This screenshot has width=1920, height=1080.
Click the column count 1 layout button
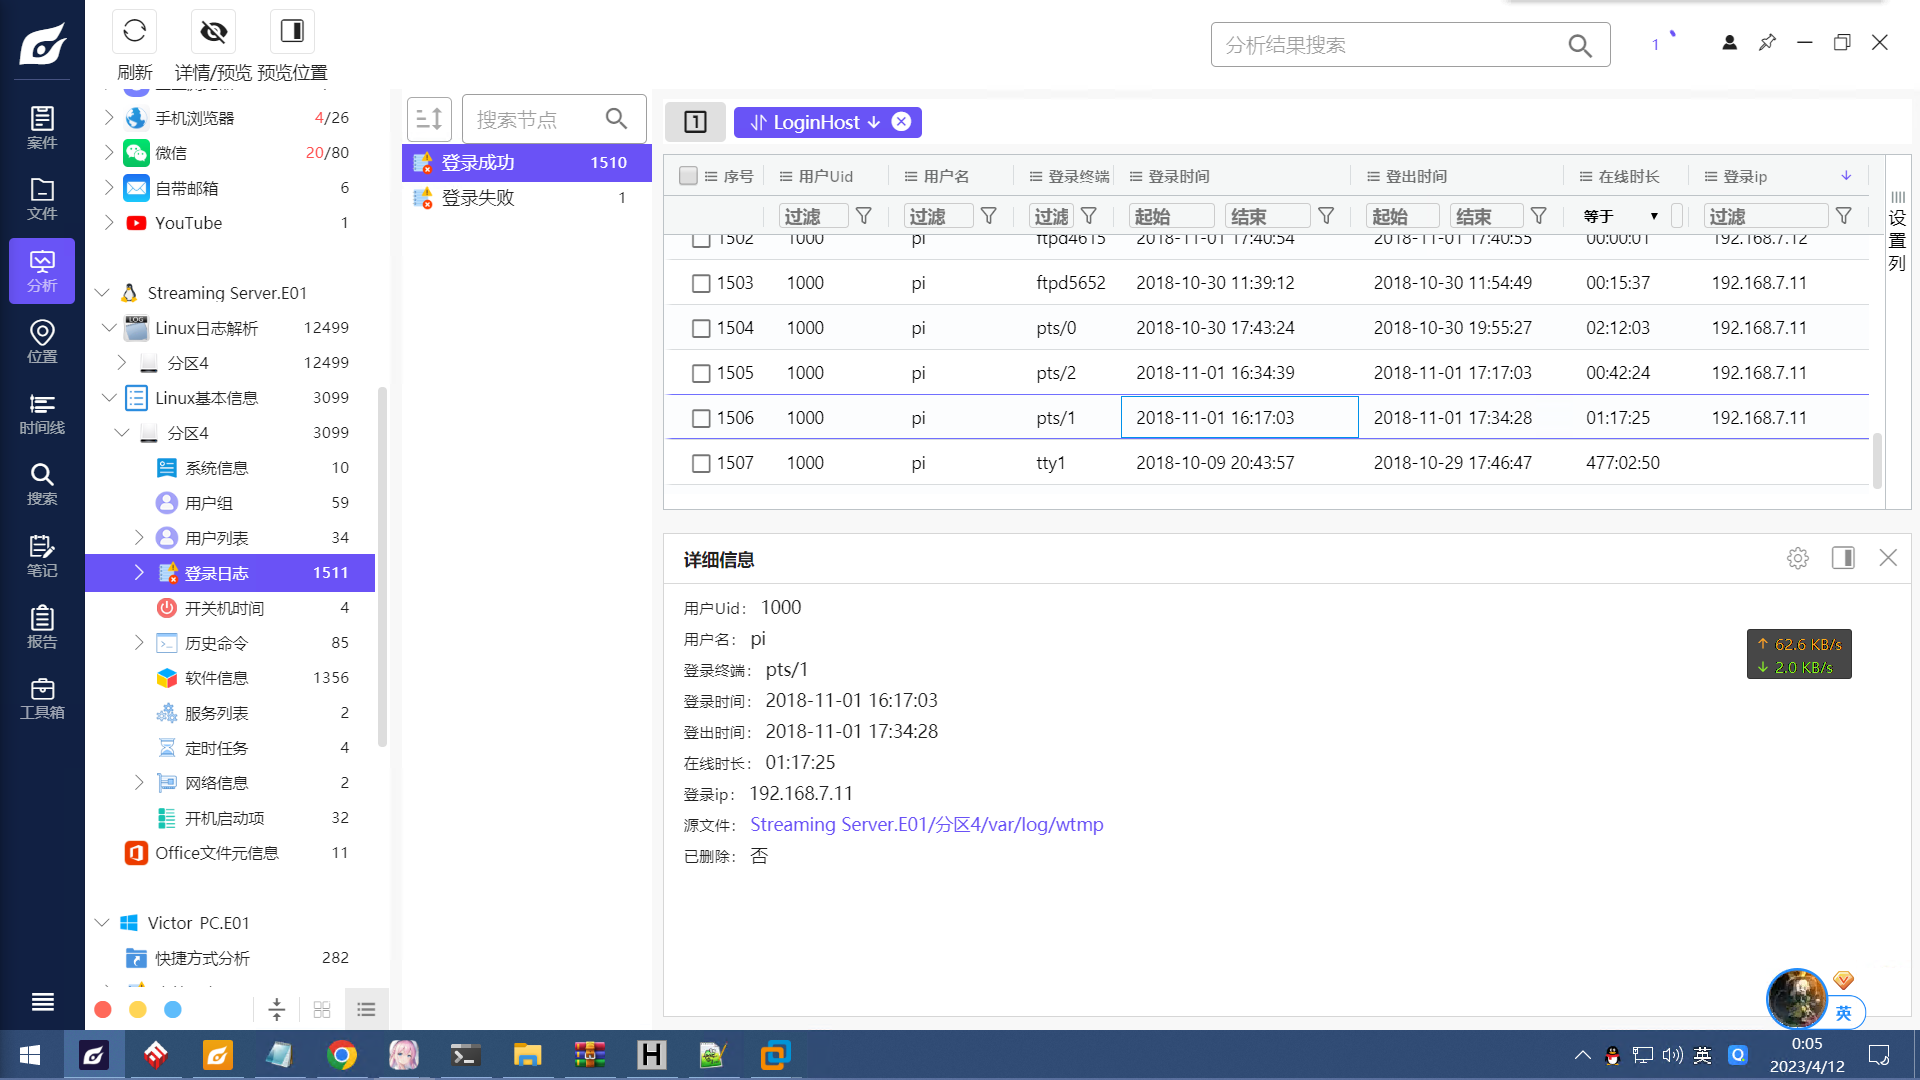(695, 122)
